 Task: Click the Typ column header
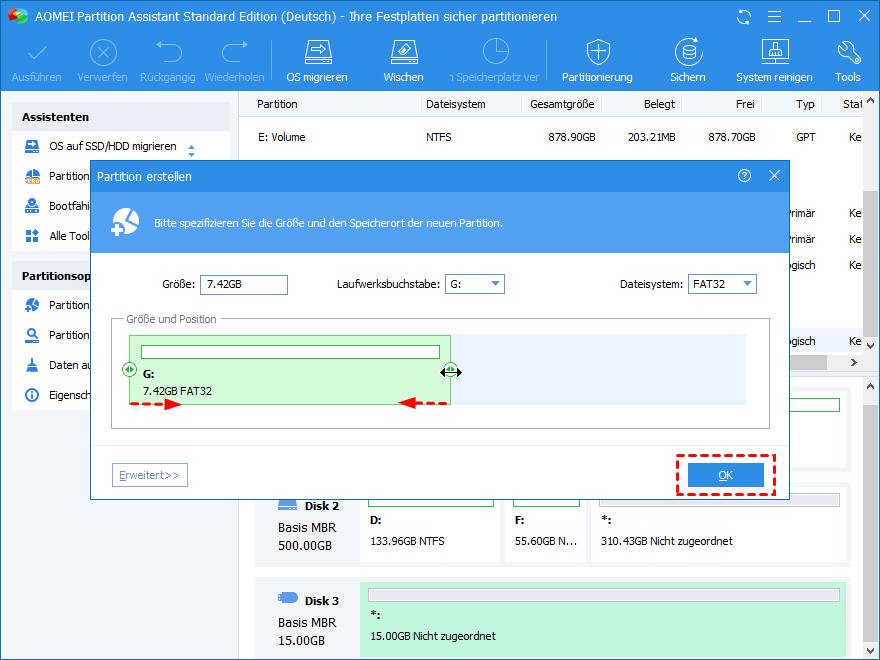pos(805,104)
